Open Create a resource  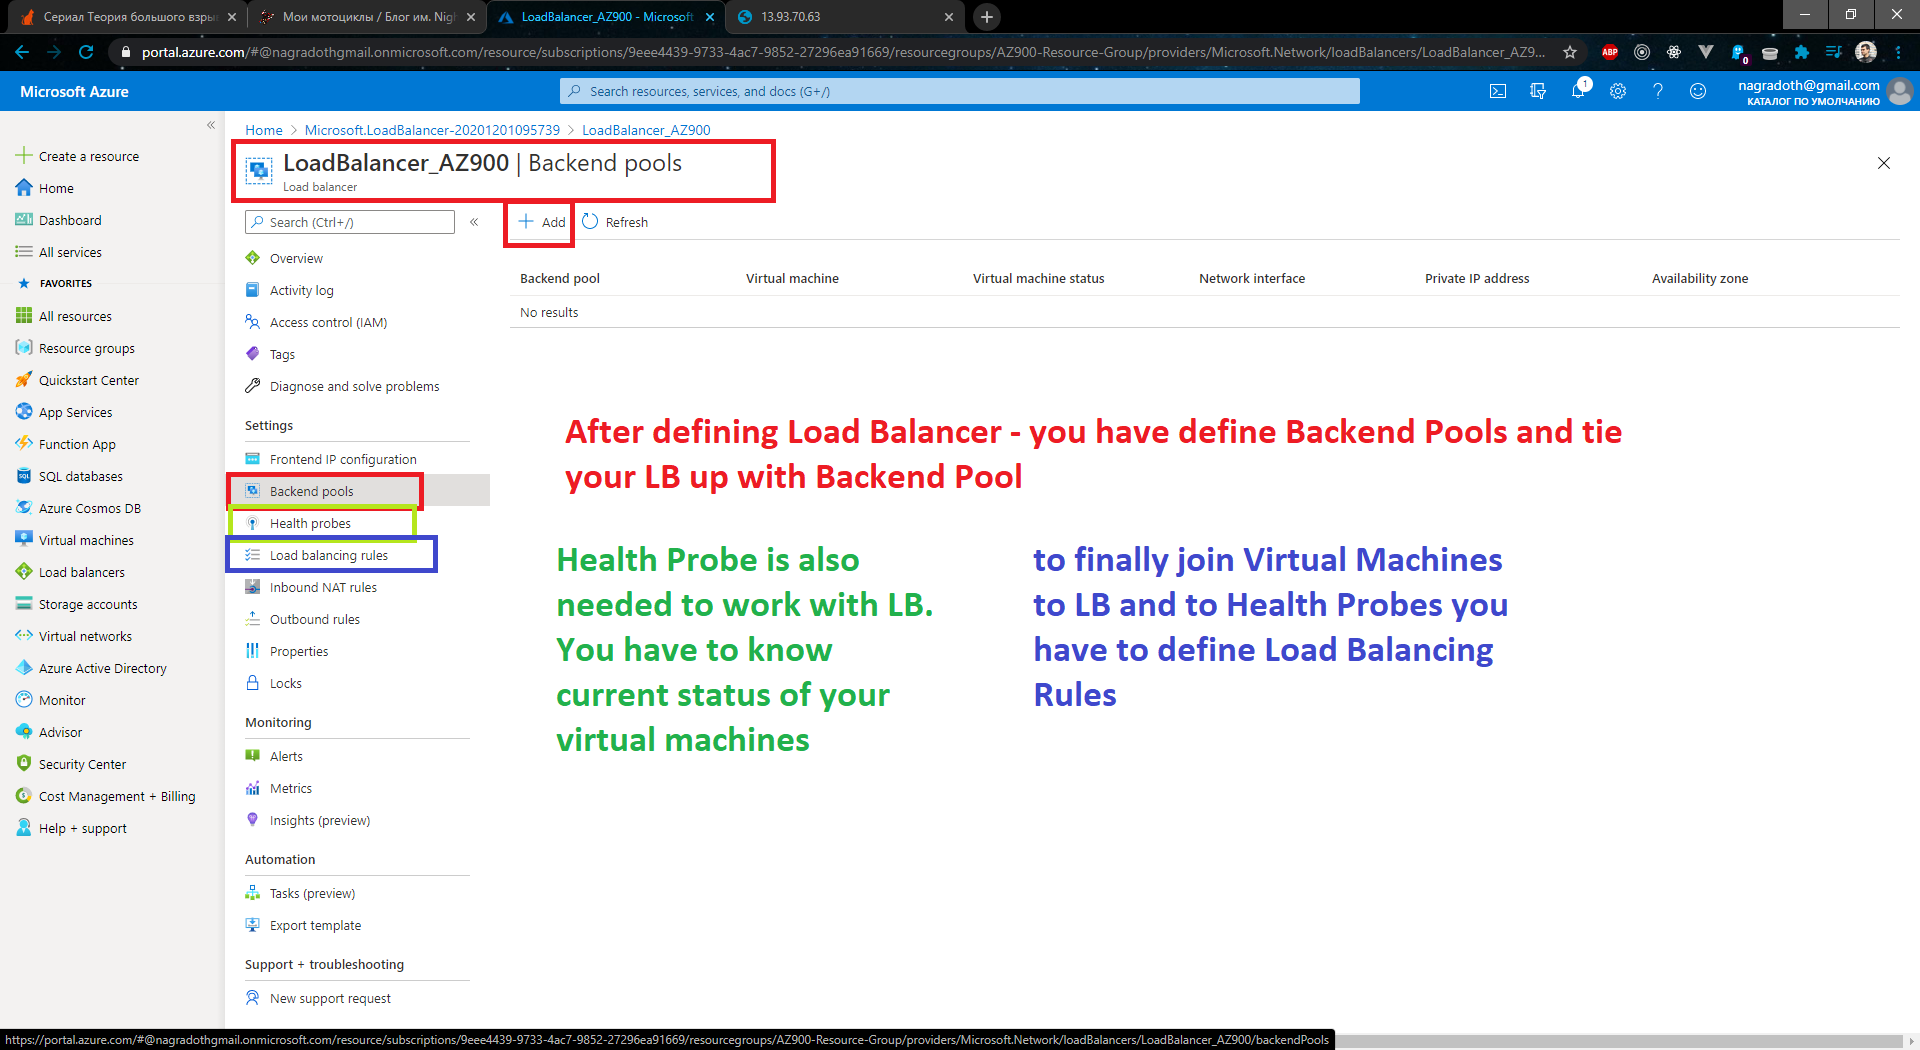point(78,156)
